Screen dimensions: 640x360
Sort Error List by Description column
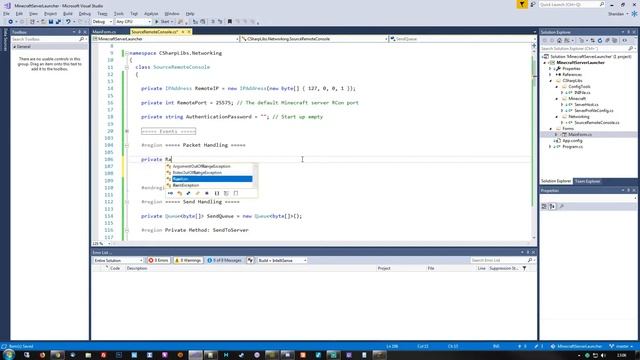tap(137, 269)
